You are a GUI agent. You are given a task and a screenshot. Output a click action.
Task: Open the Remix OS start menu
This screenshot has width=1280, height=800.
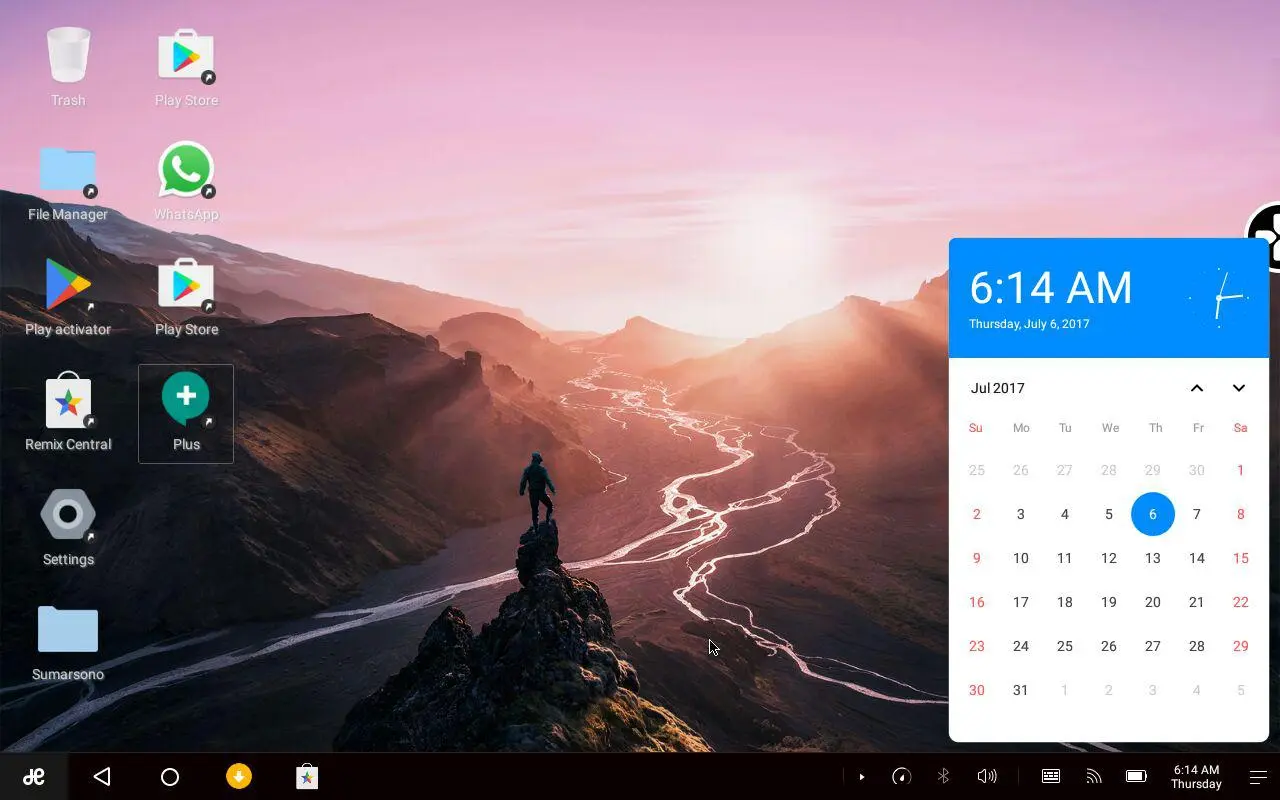(x=33, y=776)
